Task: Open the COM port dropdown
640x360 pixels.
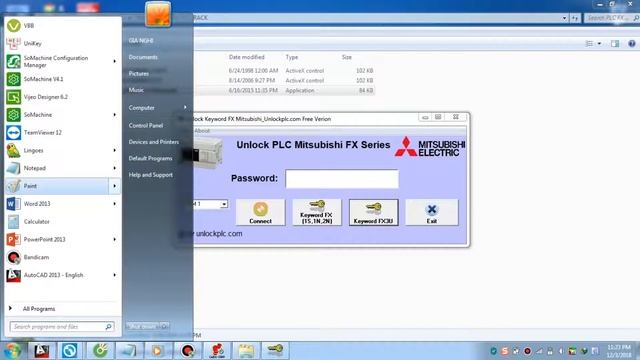Action: [224, 204]
